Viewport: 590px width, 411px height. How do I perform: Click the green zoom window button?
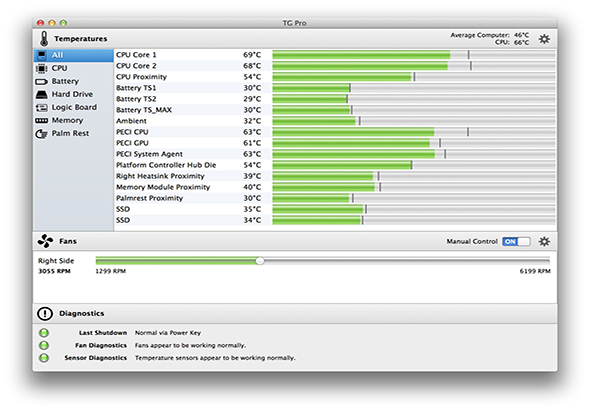[64, 23]
